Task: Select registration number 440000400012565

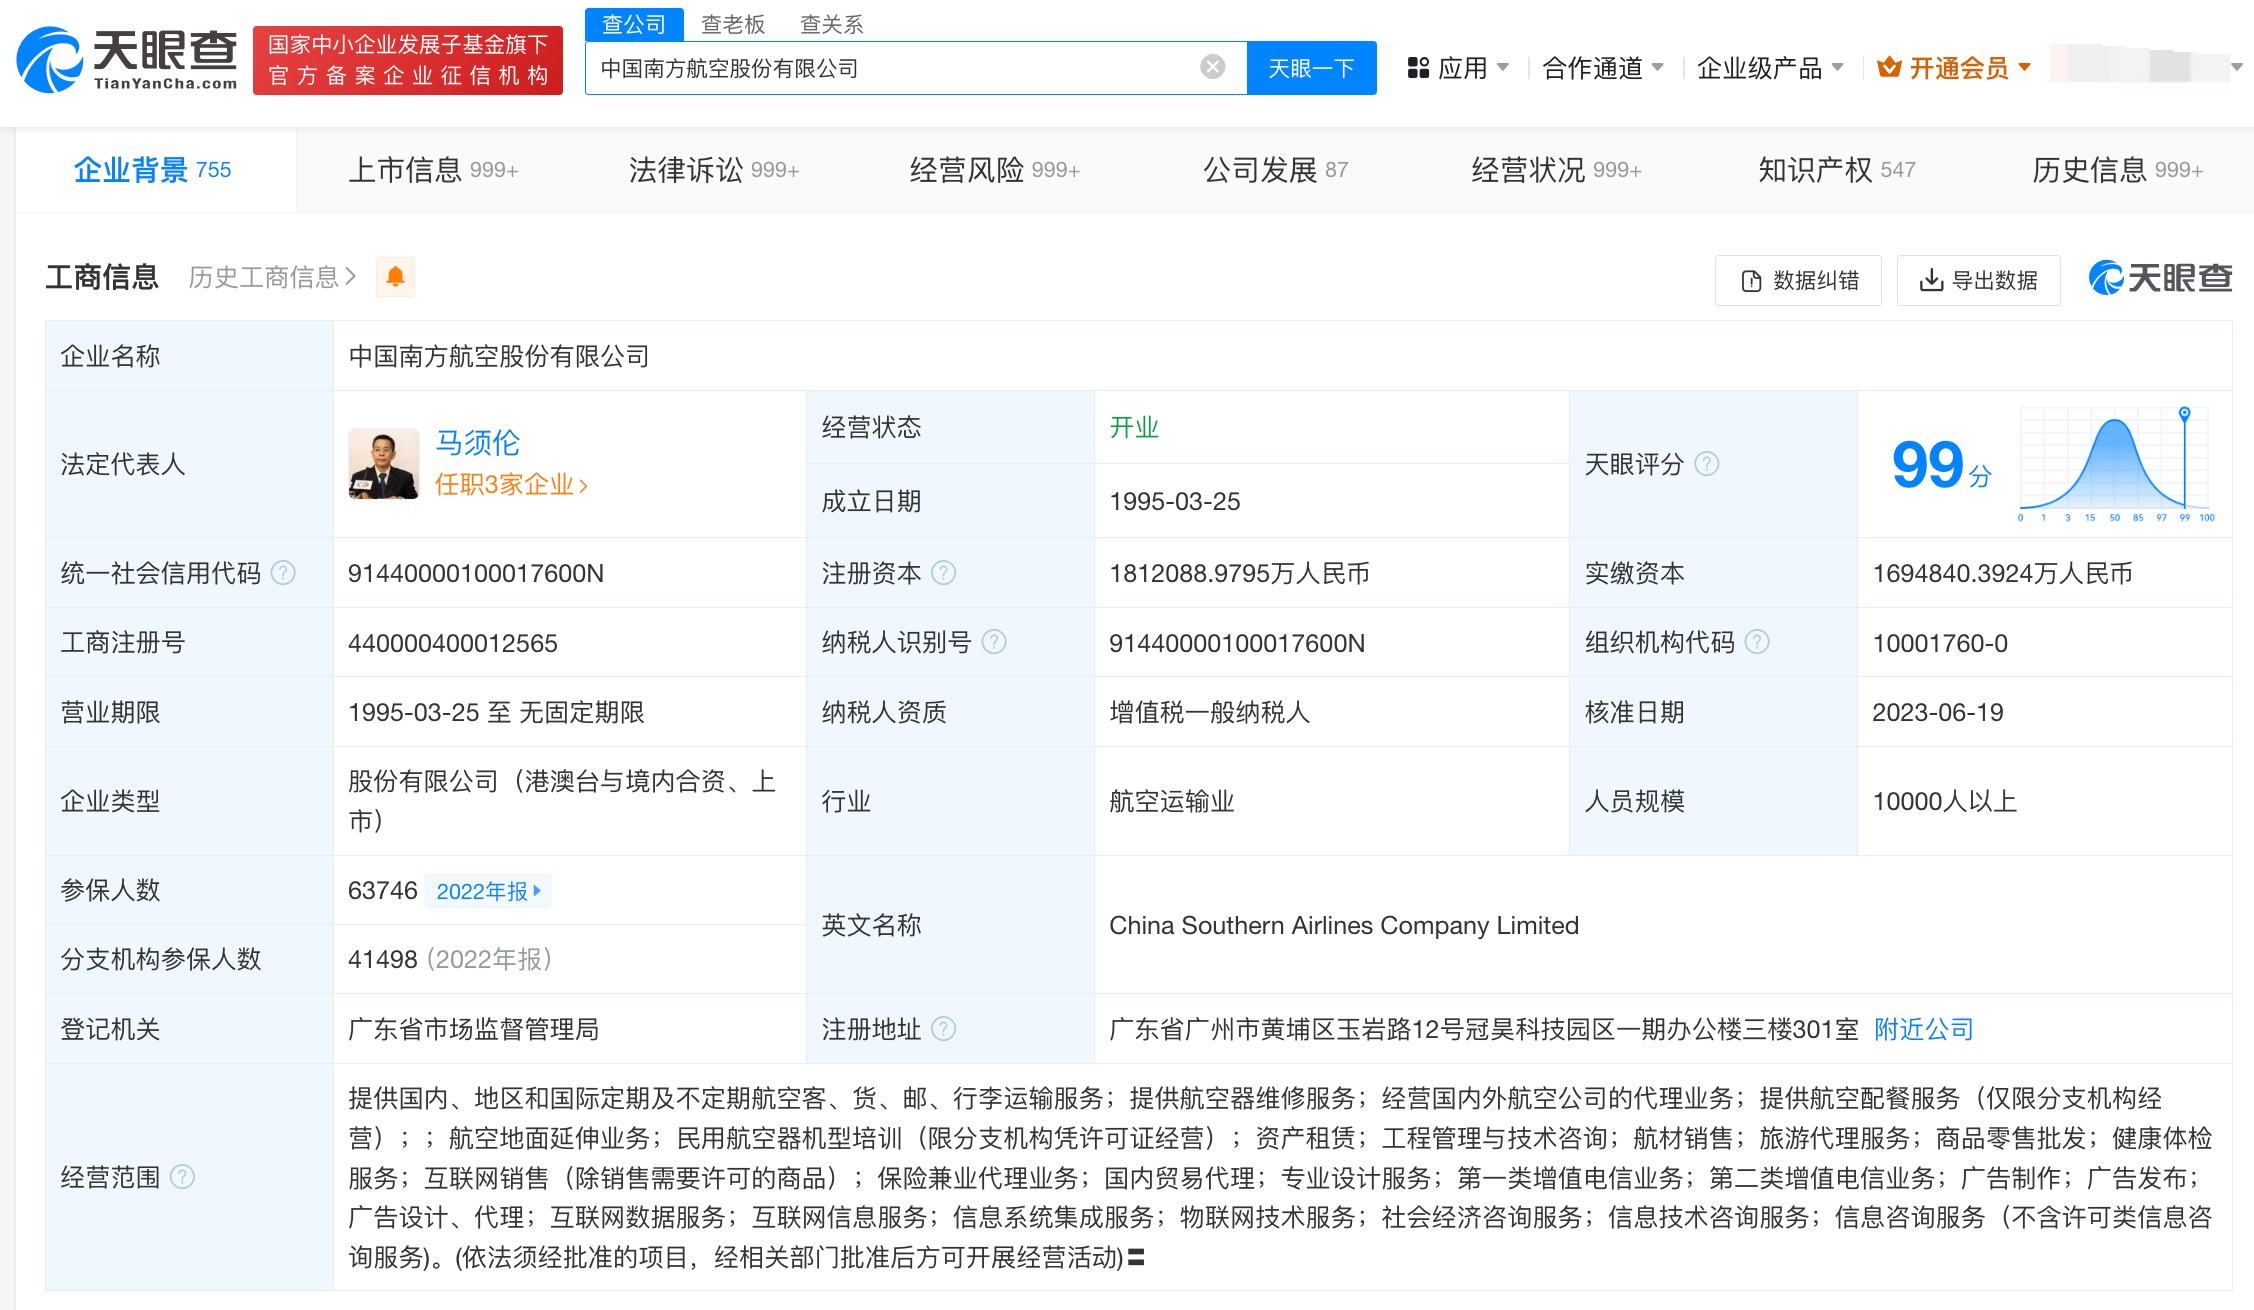Action: (x=453, y=643)
